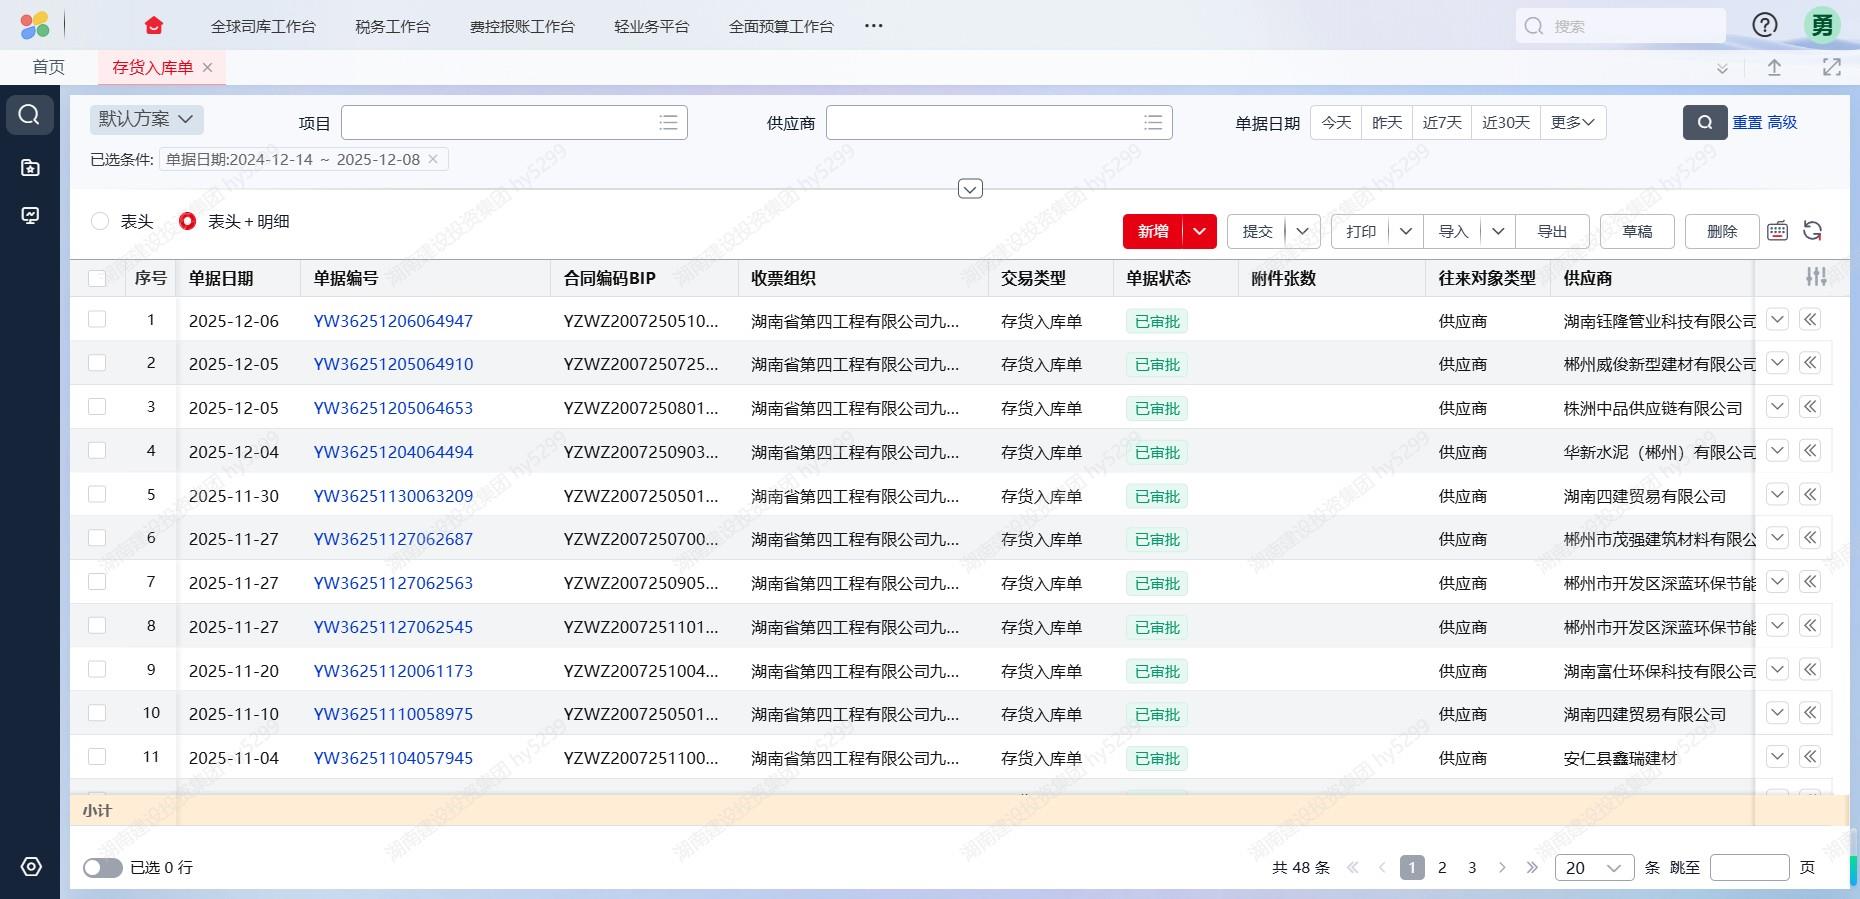
Task: Open the 税务工作台 menu item
Action: click(x=392, y=26)
